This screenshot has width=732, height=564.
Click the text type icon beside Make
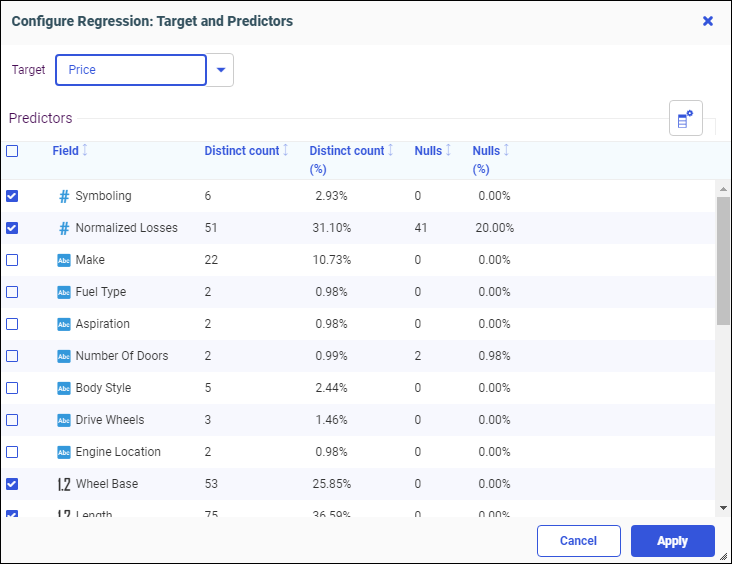[x=64, y=260]
